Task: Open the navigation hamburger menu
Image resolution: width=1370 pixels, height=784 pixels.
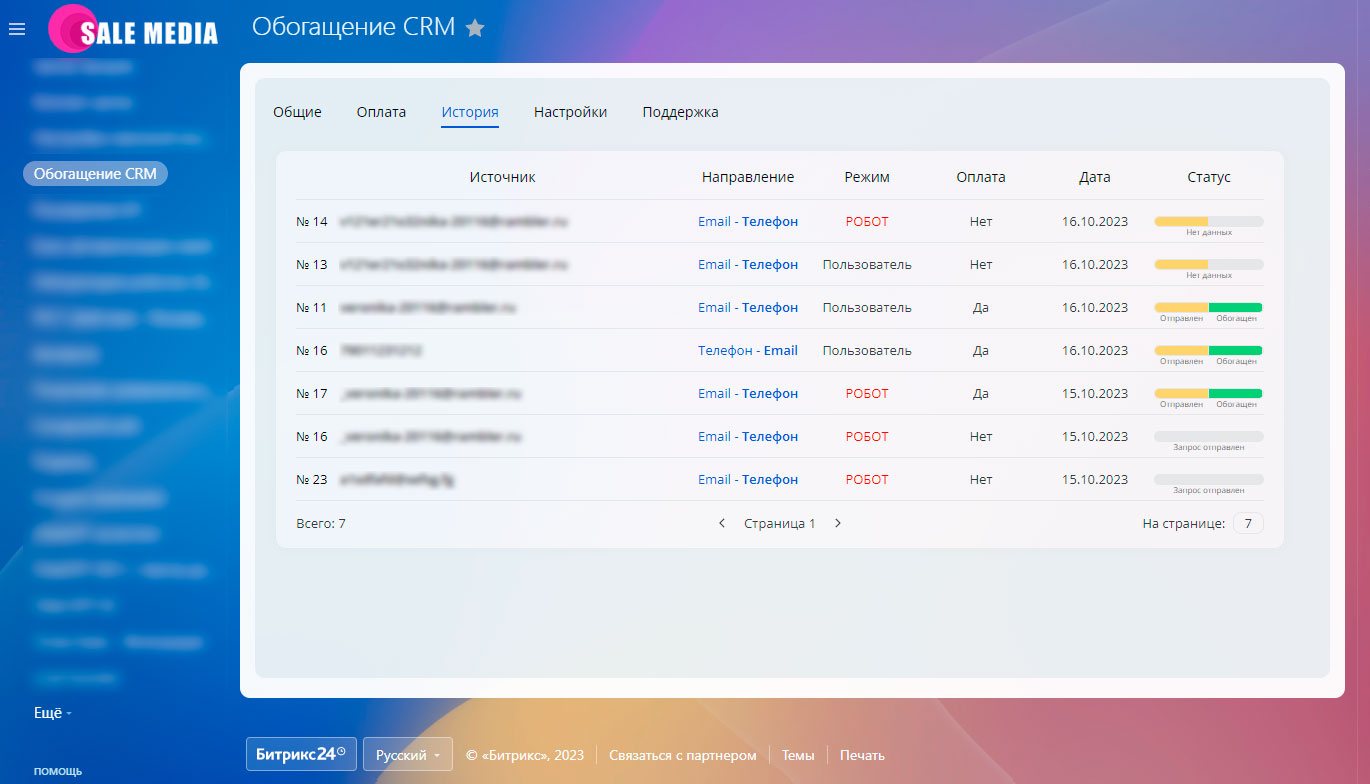Action: pyautogui.click(x=16, y=28)
